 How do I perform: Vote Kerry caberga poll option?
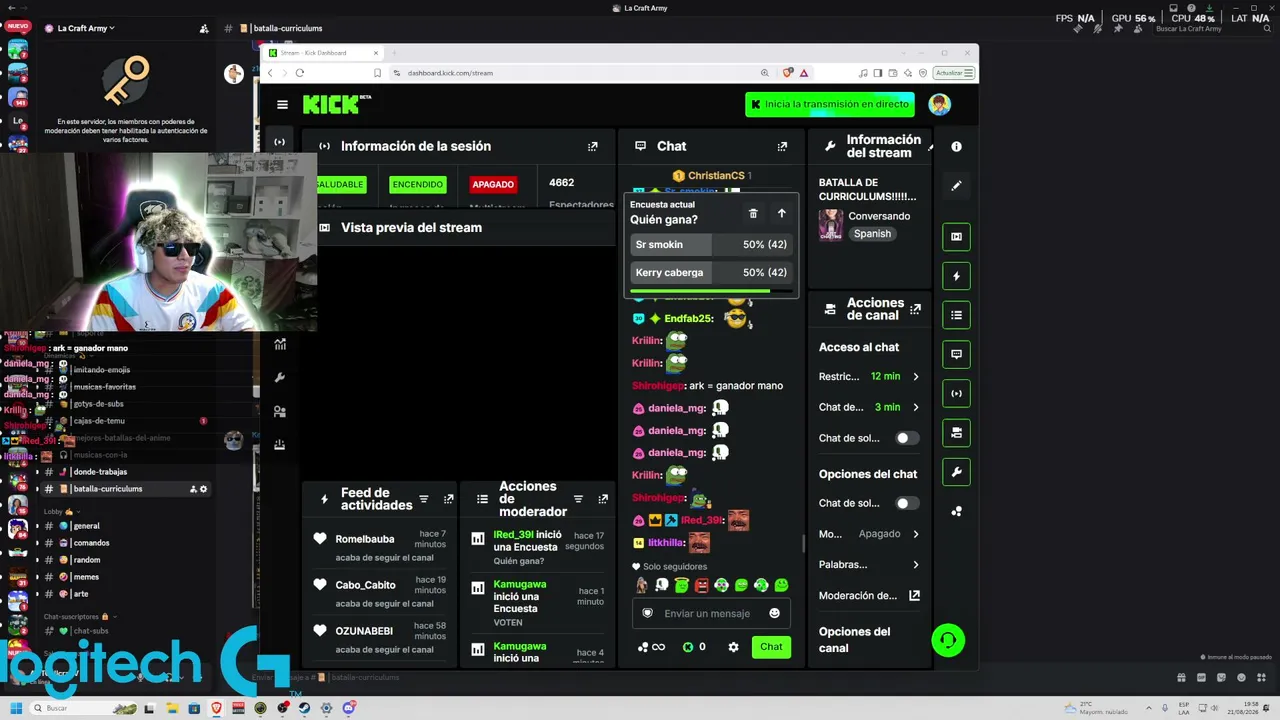[x=711, y=273]
